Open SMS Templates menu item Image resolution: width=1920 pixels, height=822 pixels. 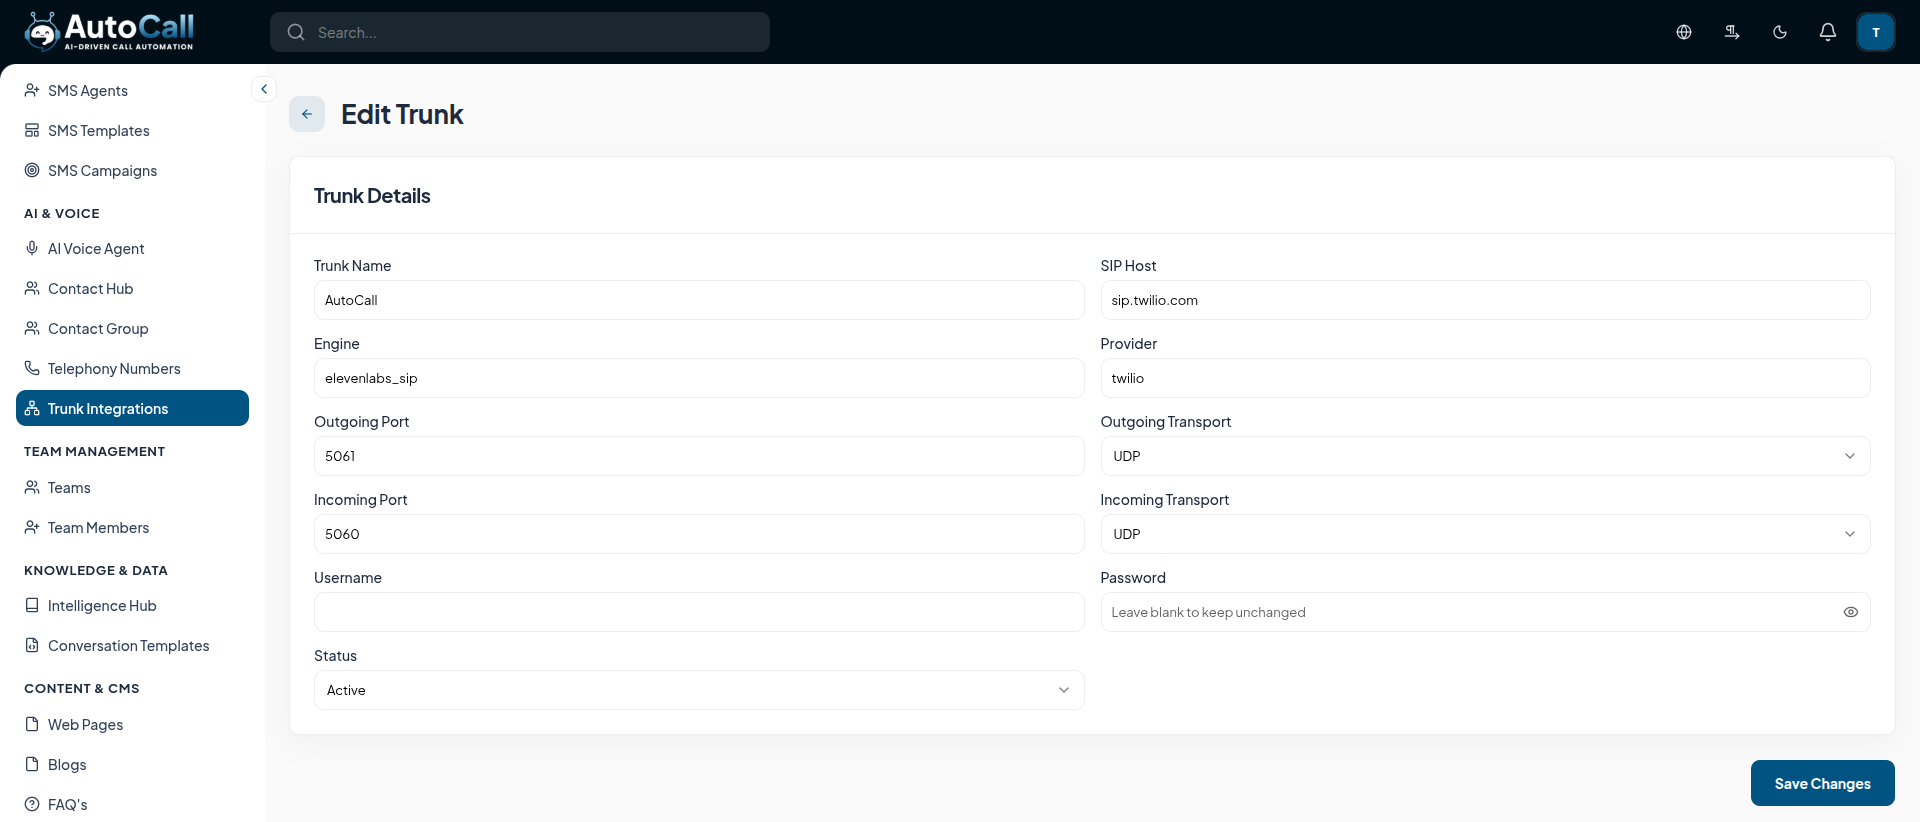[132, 130]
